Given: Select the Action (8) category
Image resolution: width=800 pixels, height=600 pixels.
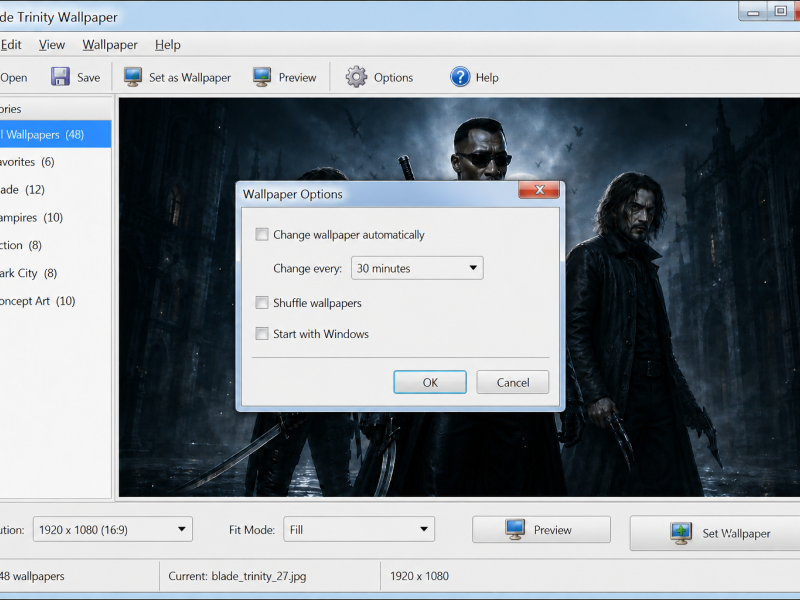Looking at the screenshot, I should [x=55, y=245].
